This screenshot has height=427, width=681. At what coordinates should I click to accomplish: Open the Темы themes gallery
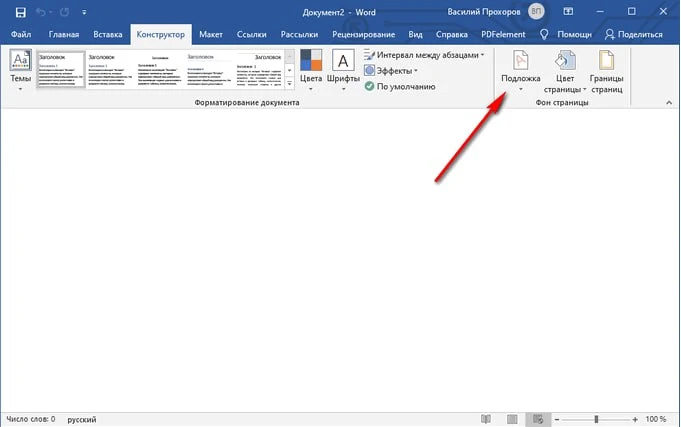coord(20,70)
